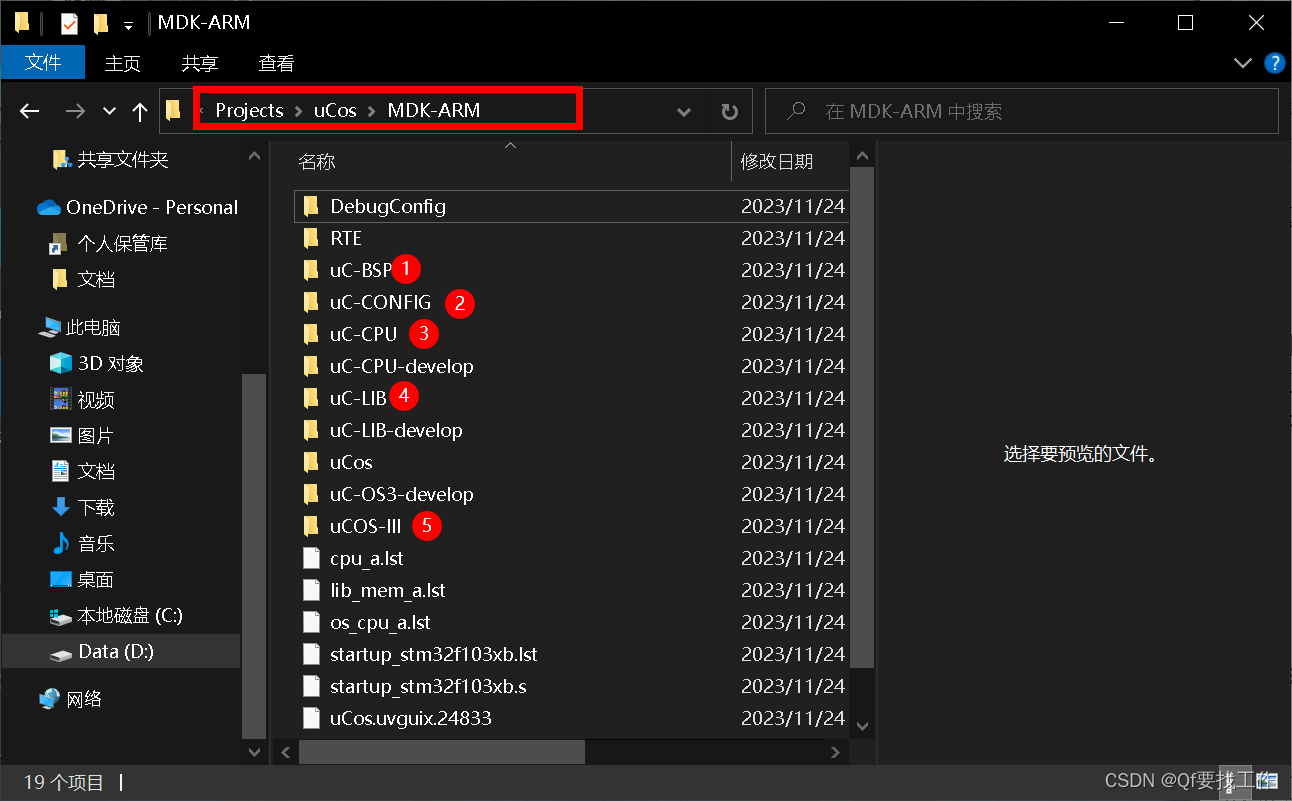Screen dimensions: 1292x801
Task: Select the uC-BSP folder icon
Action: pos(311,270)
